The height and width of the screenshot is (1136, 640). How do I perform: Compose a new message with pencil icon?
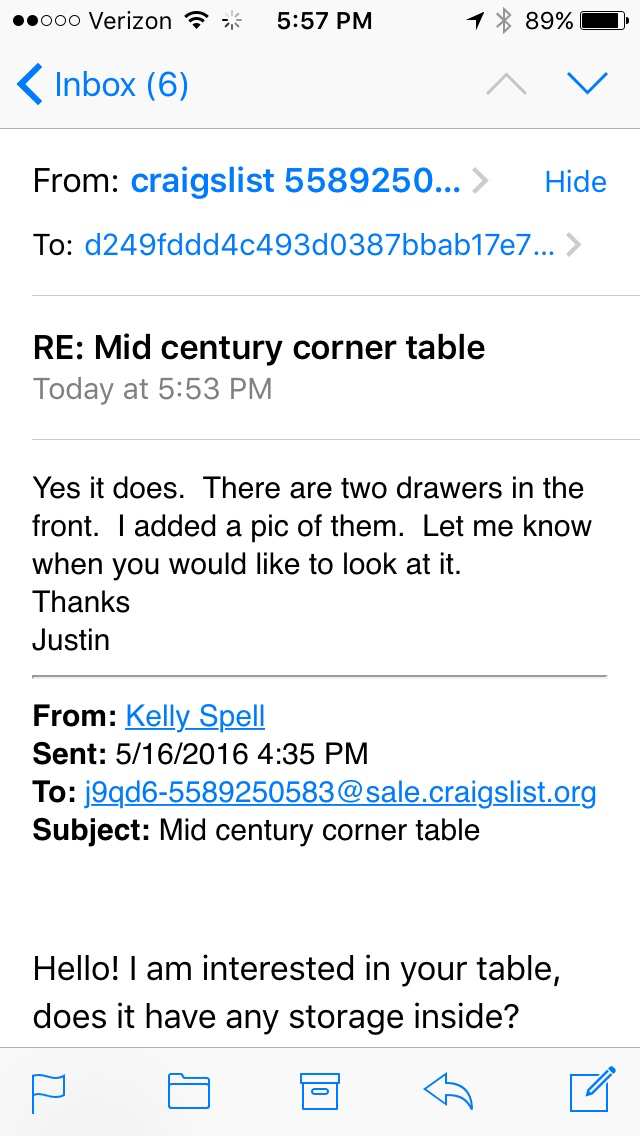click(x=592, y=1091)
